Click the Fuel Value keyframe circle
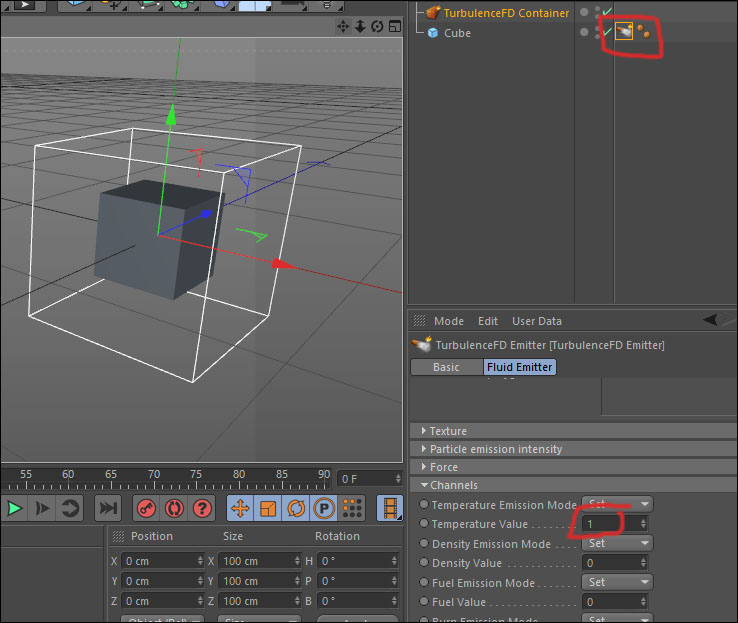Image resolution: width=738 pixels, height=623 pixels. point(424,601)
